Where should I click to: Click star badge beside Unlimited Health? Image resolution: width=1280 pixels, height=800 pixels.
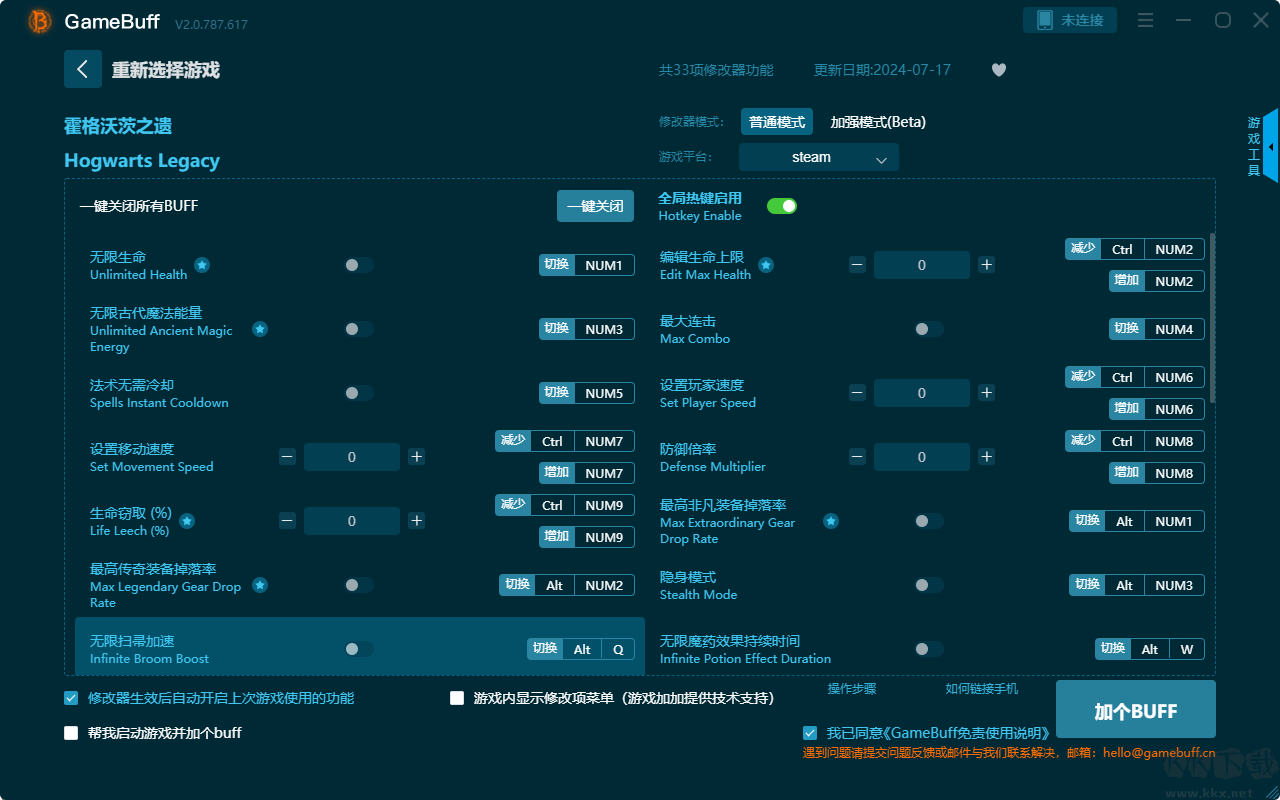(202, 265)
